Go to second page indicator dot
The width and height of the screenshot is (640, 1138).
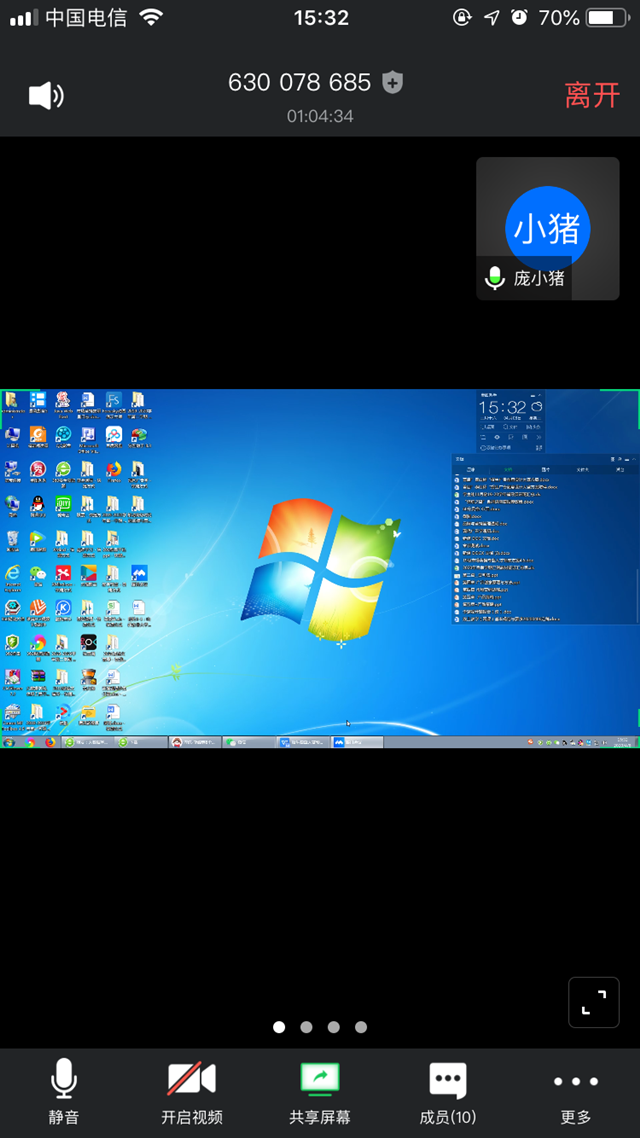click(x=306, y=1027)
